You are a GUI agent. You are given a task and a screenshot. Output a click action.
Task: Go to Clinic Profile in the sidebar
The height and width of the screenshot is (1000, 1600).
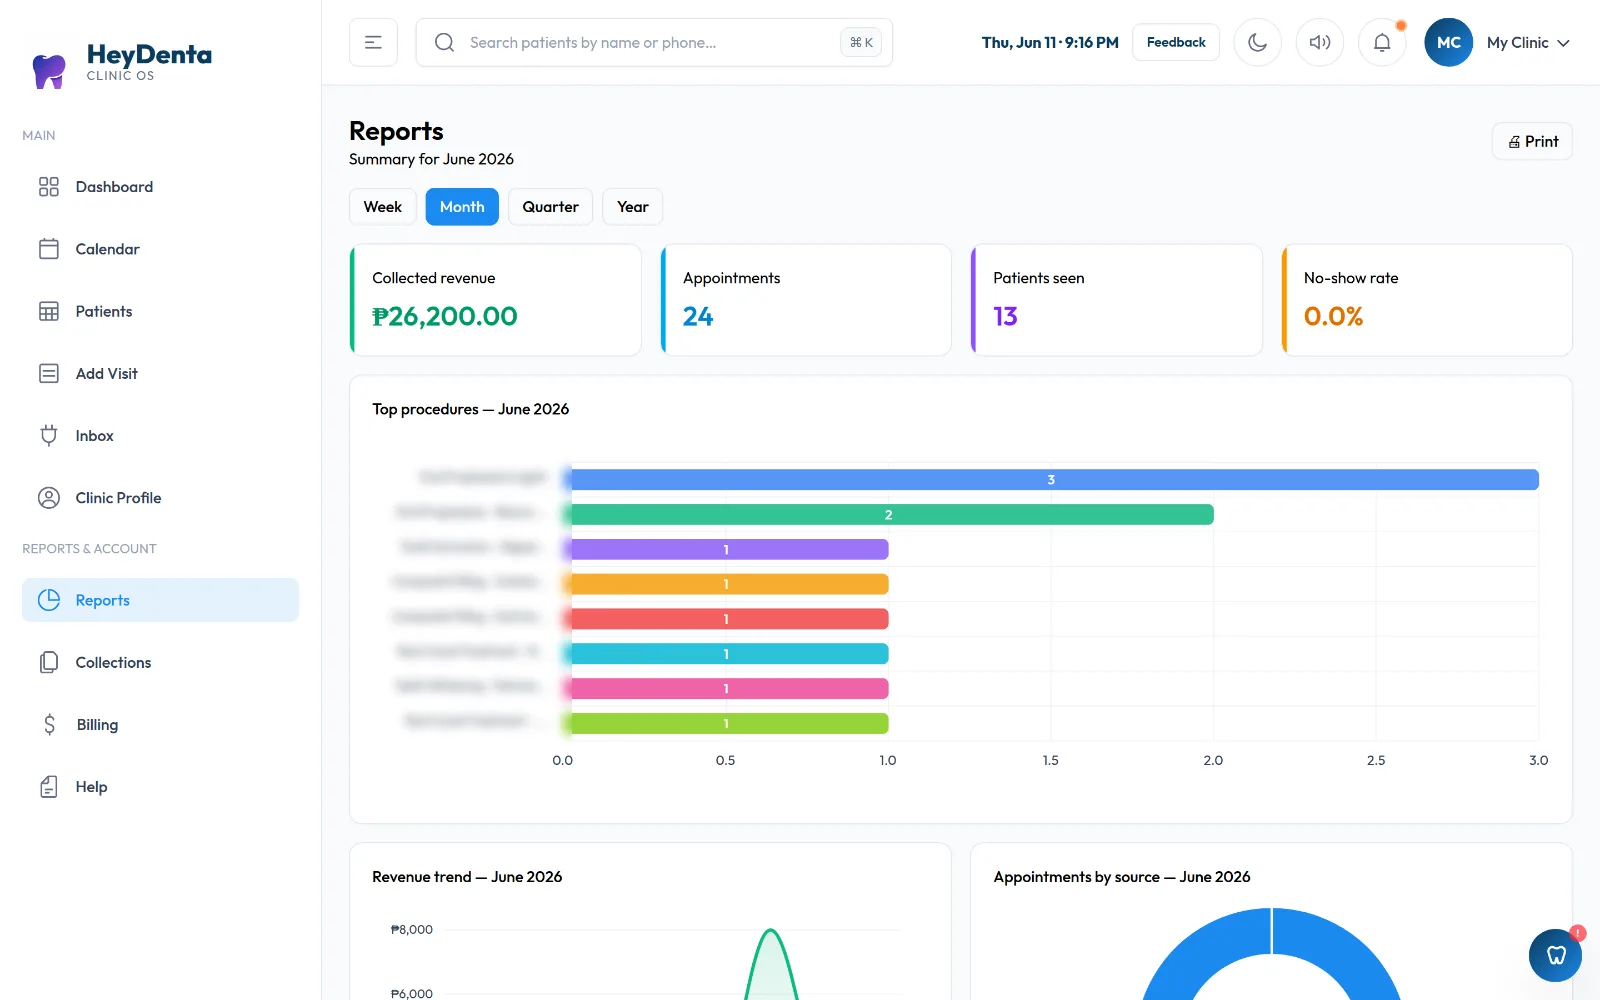pyautogui.click(x=160, y=498)
